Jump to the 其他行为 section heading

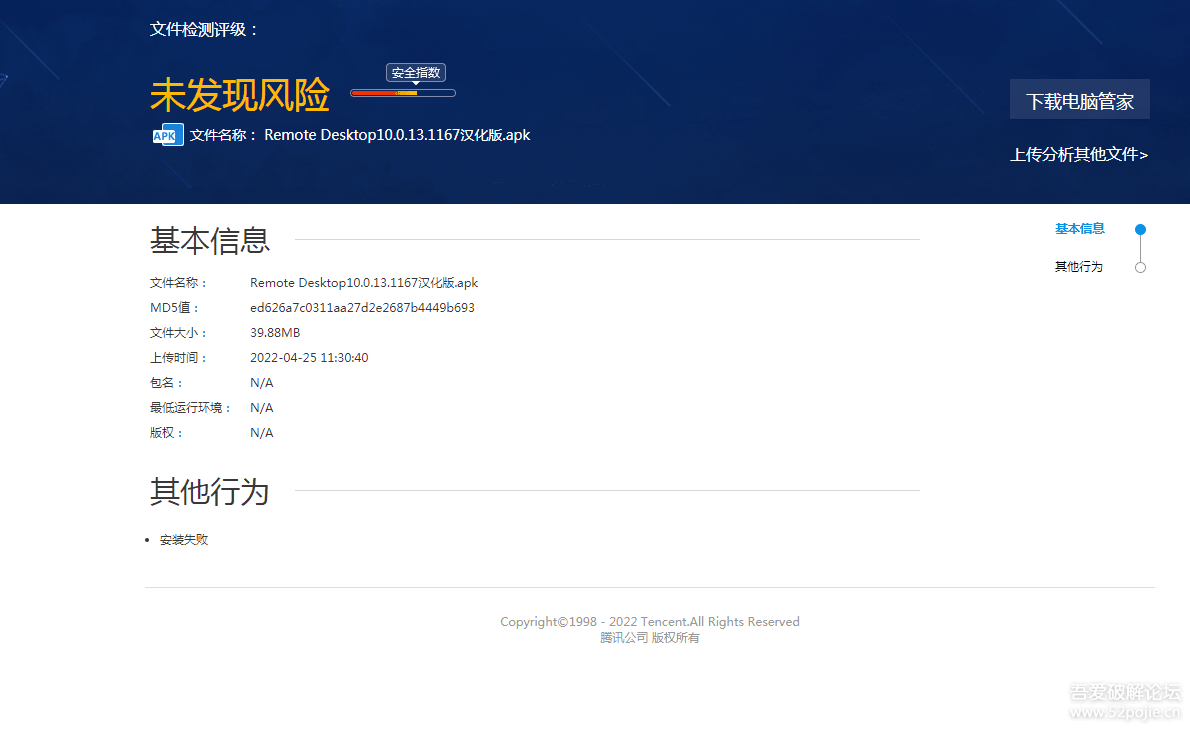[x=209, y=492]
